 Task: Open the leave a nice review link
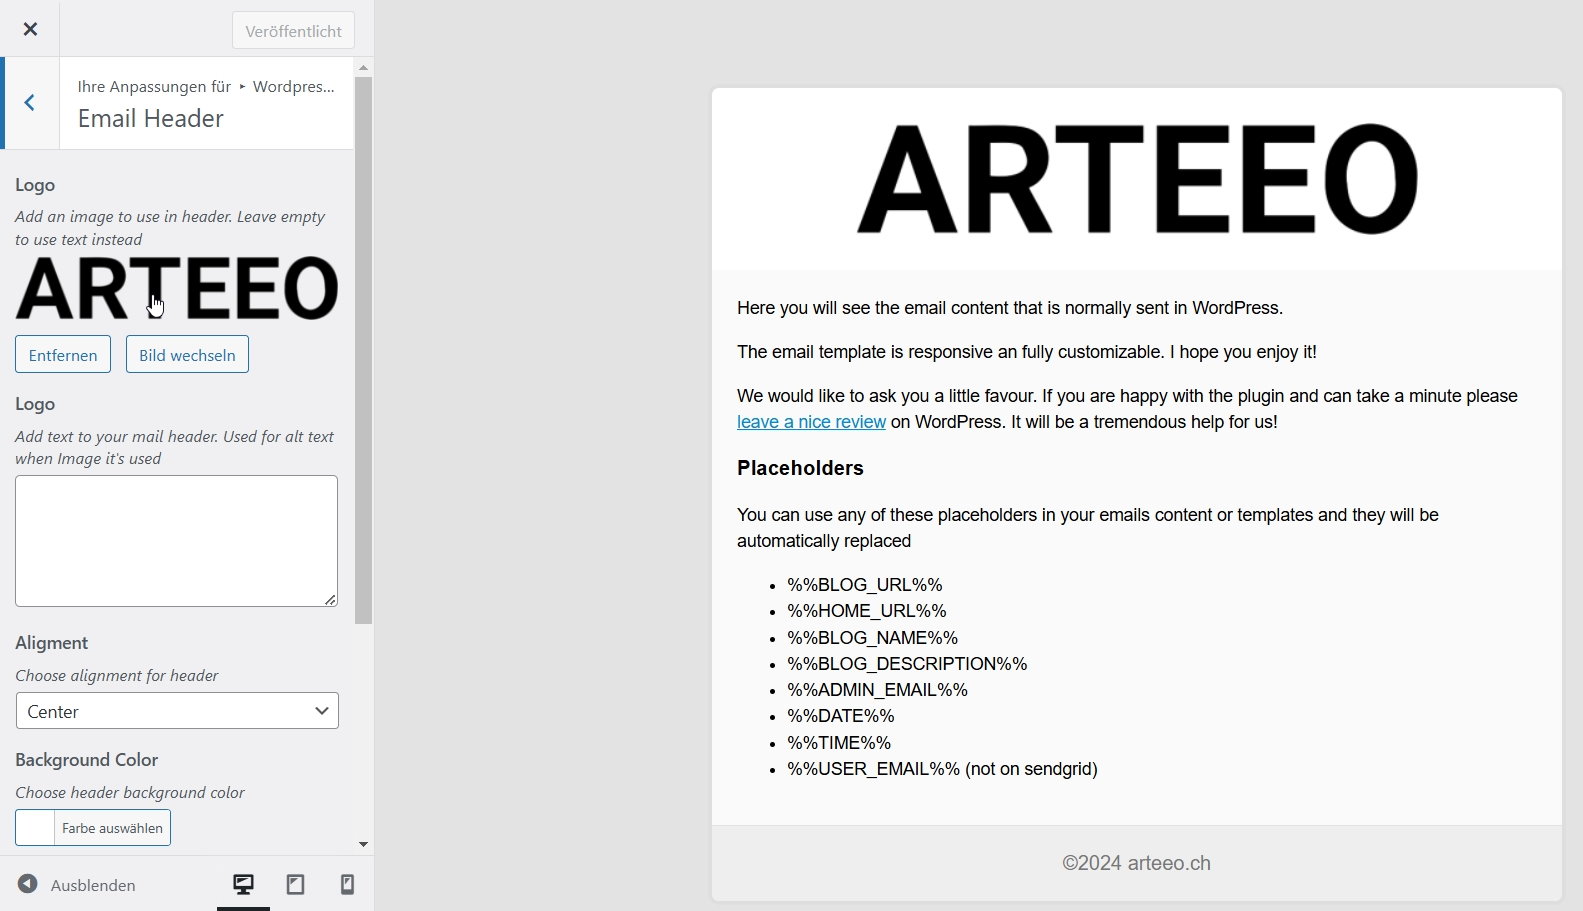coord(811,422)
